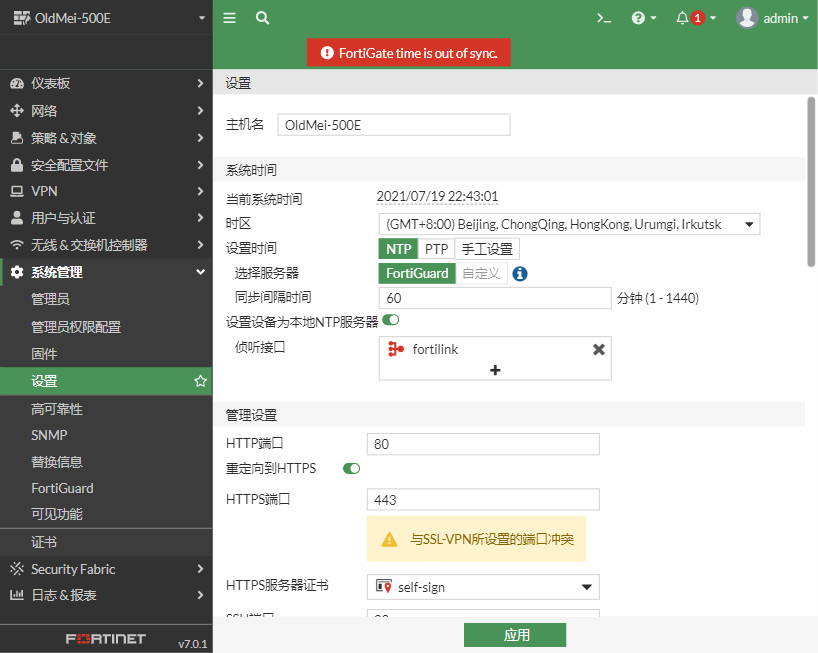This screenshot has height=653, width=818.
Task: Click the Fortinet logo
Action: pos(106,639)
